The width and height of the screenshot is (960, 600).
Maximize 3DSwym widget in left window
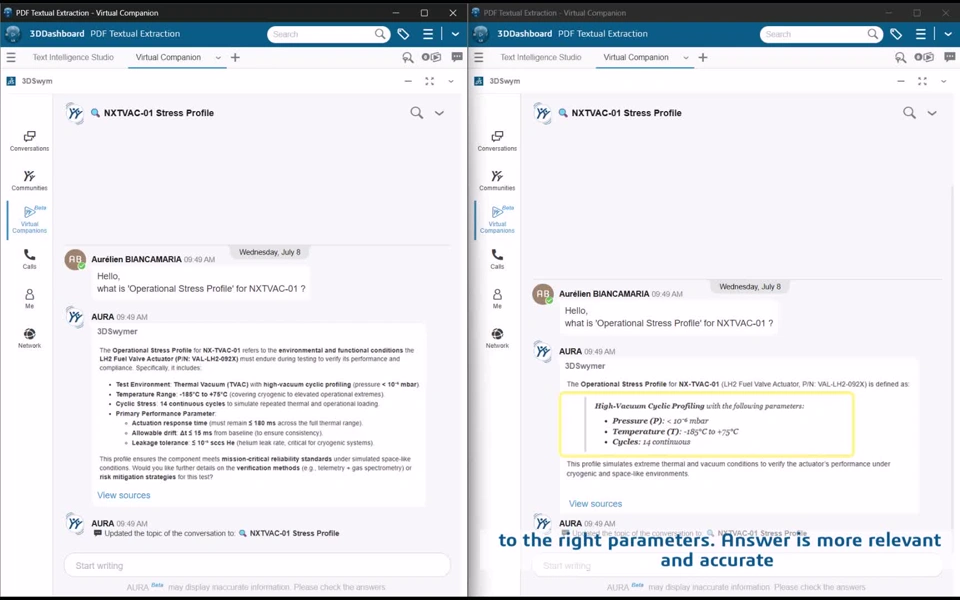click(x=430, y=81)
